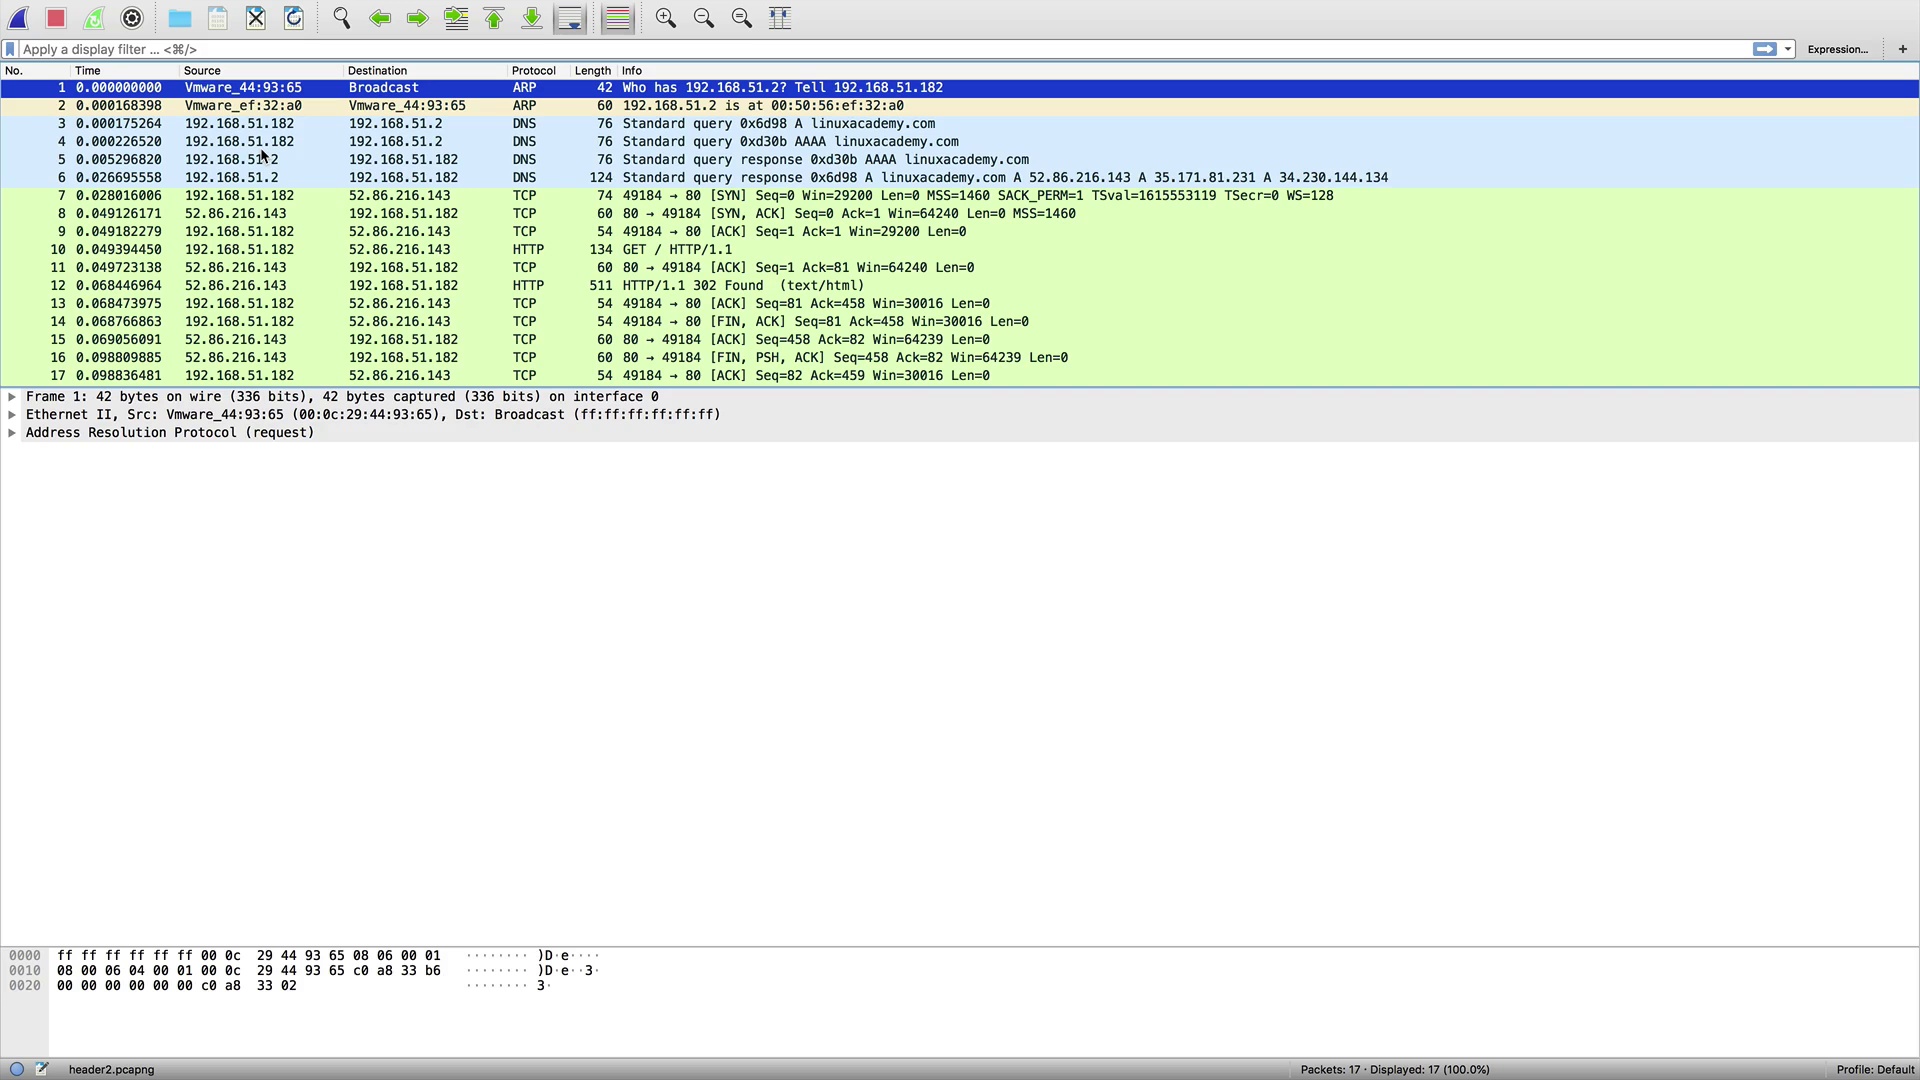
Task: Stop the running capture with the red square
Action: click(x=56, y=18)
